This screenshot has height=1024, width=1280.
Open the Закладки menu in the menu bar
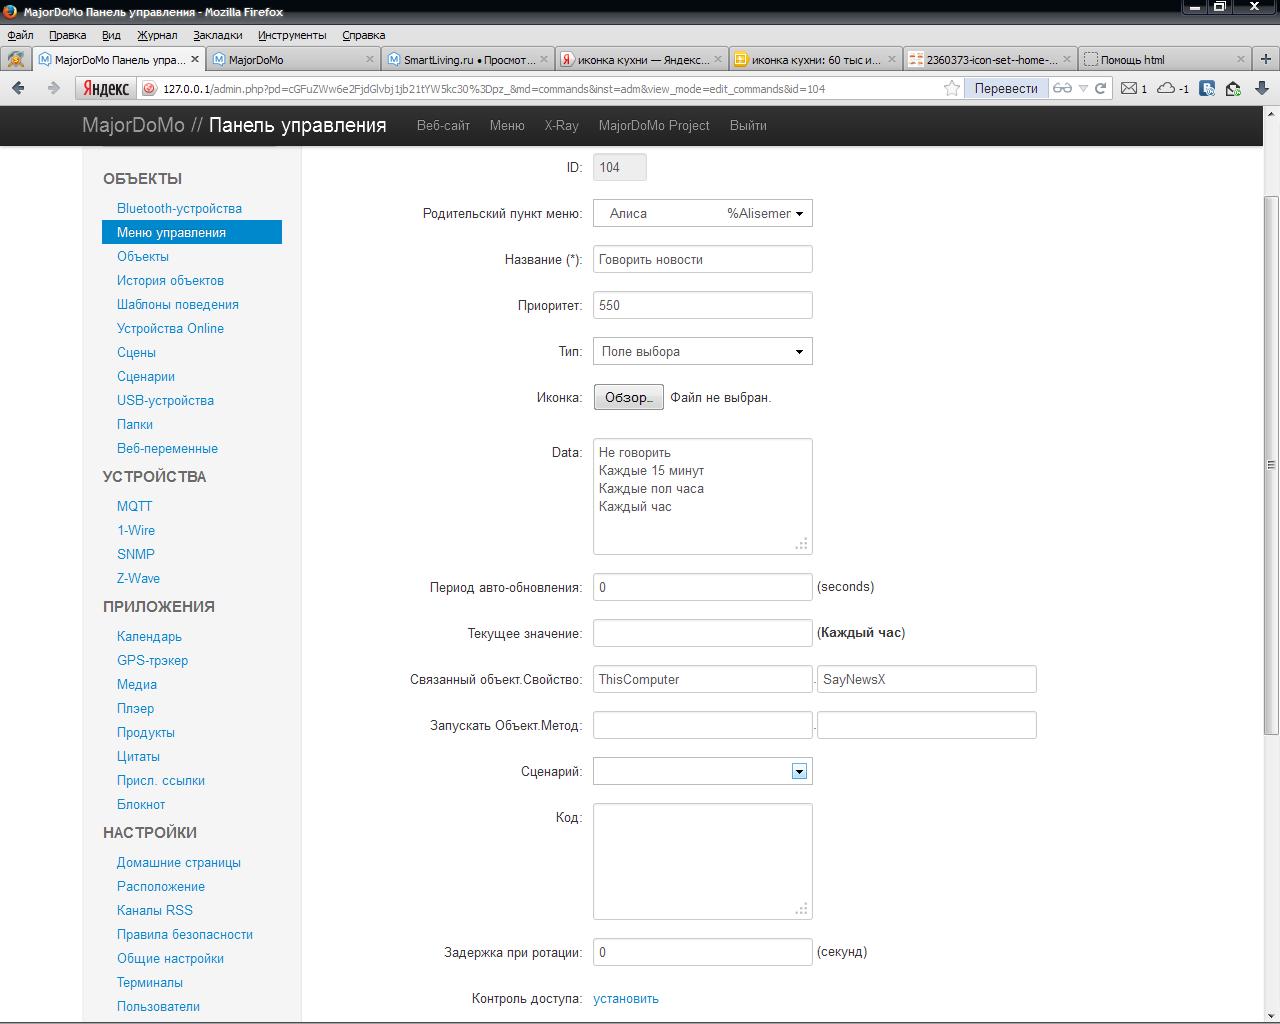217,35
